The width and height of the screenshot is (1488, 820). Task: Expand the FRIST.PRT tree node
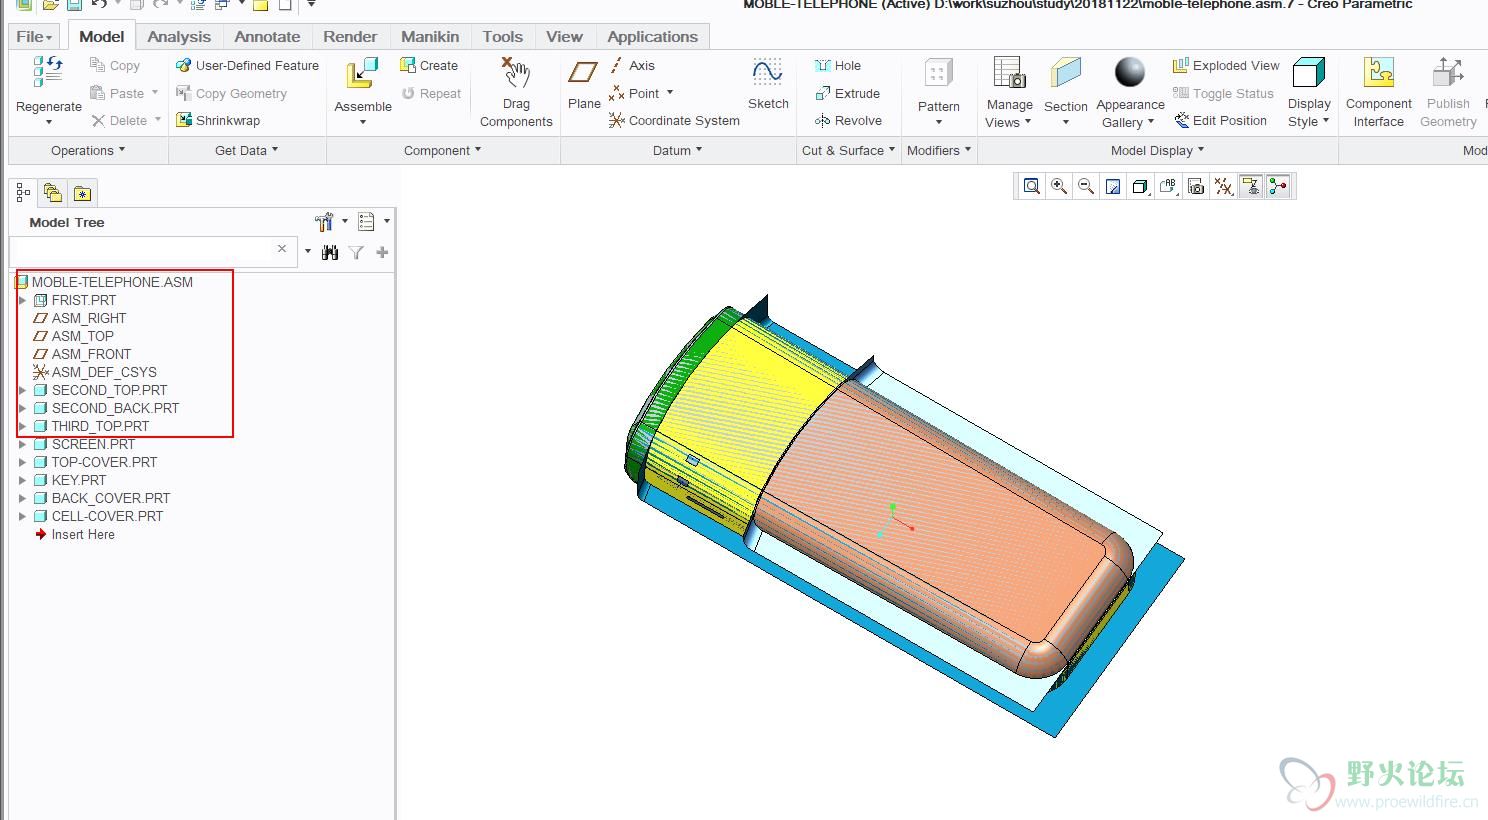coord(22,300)
